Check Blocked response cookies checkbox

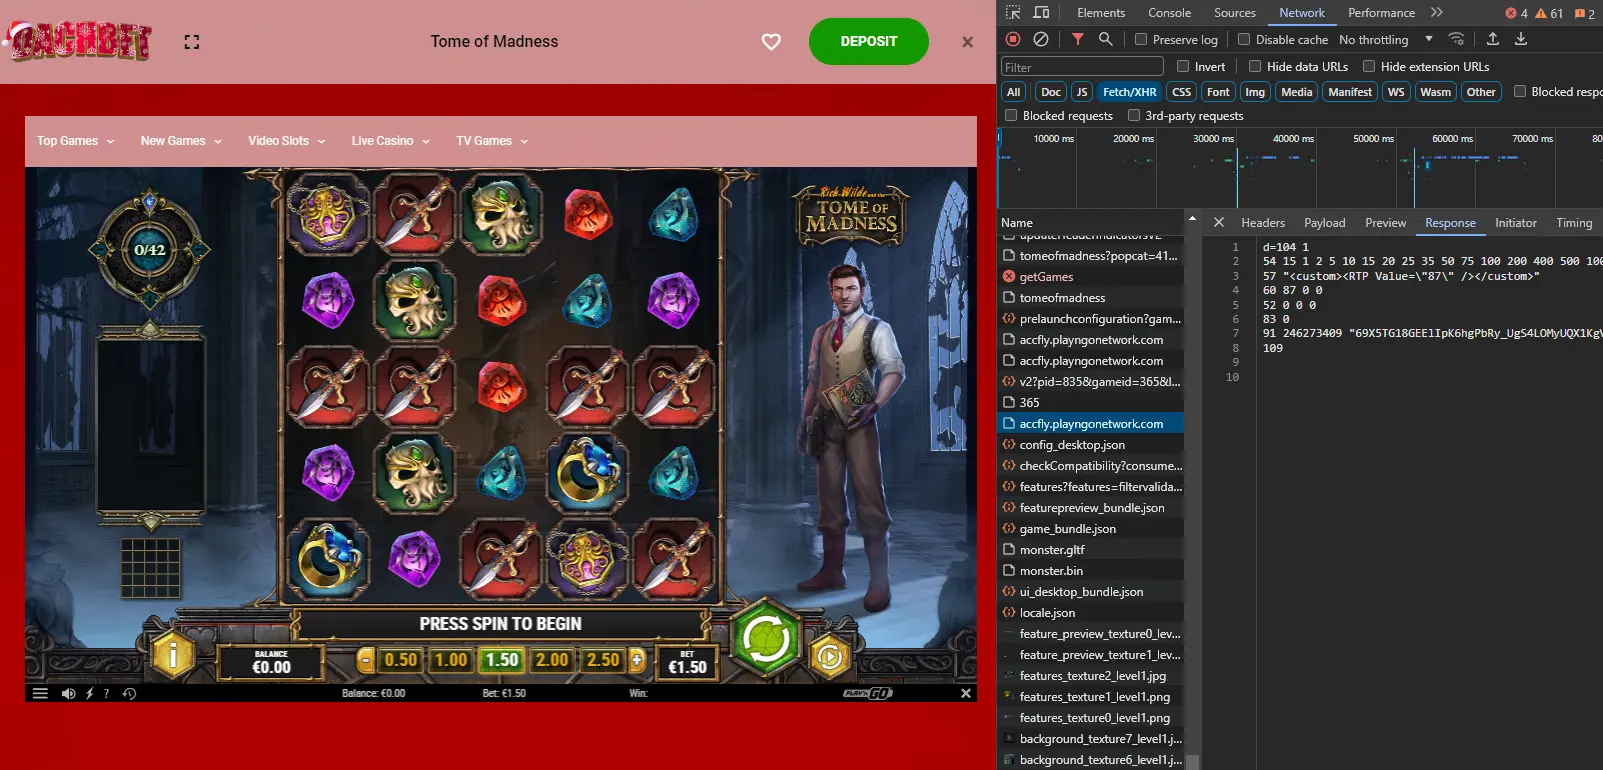click(1520, 91)
